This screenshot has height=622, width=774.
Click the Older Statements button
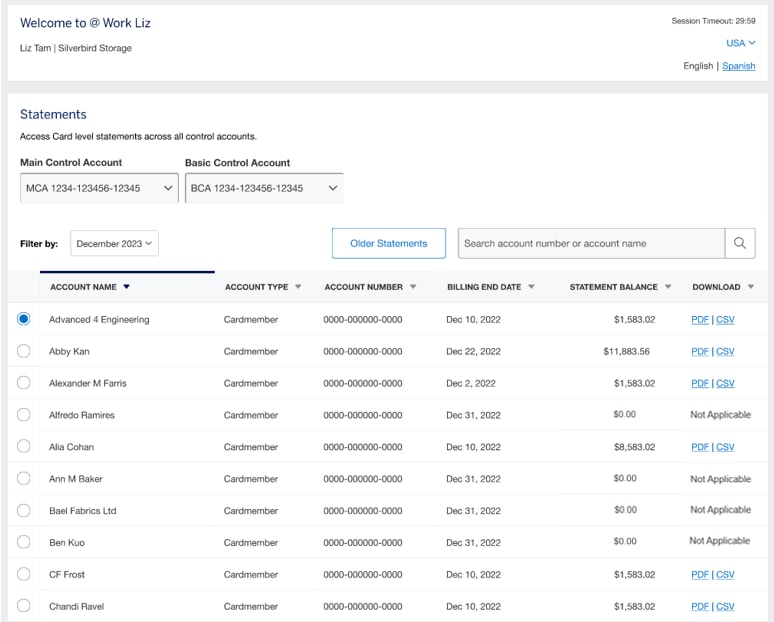click(388, 243)
